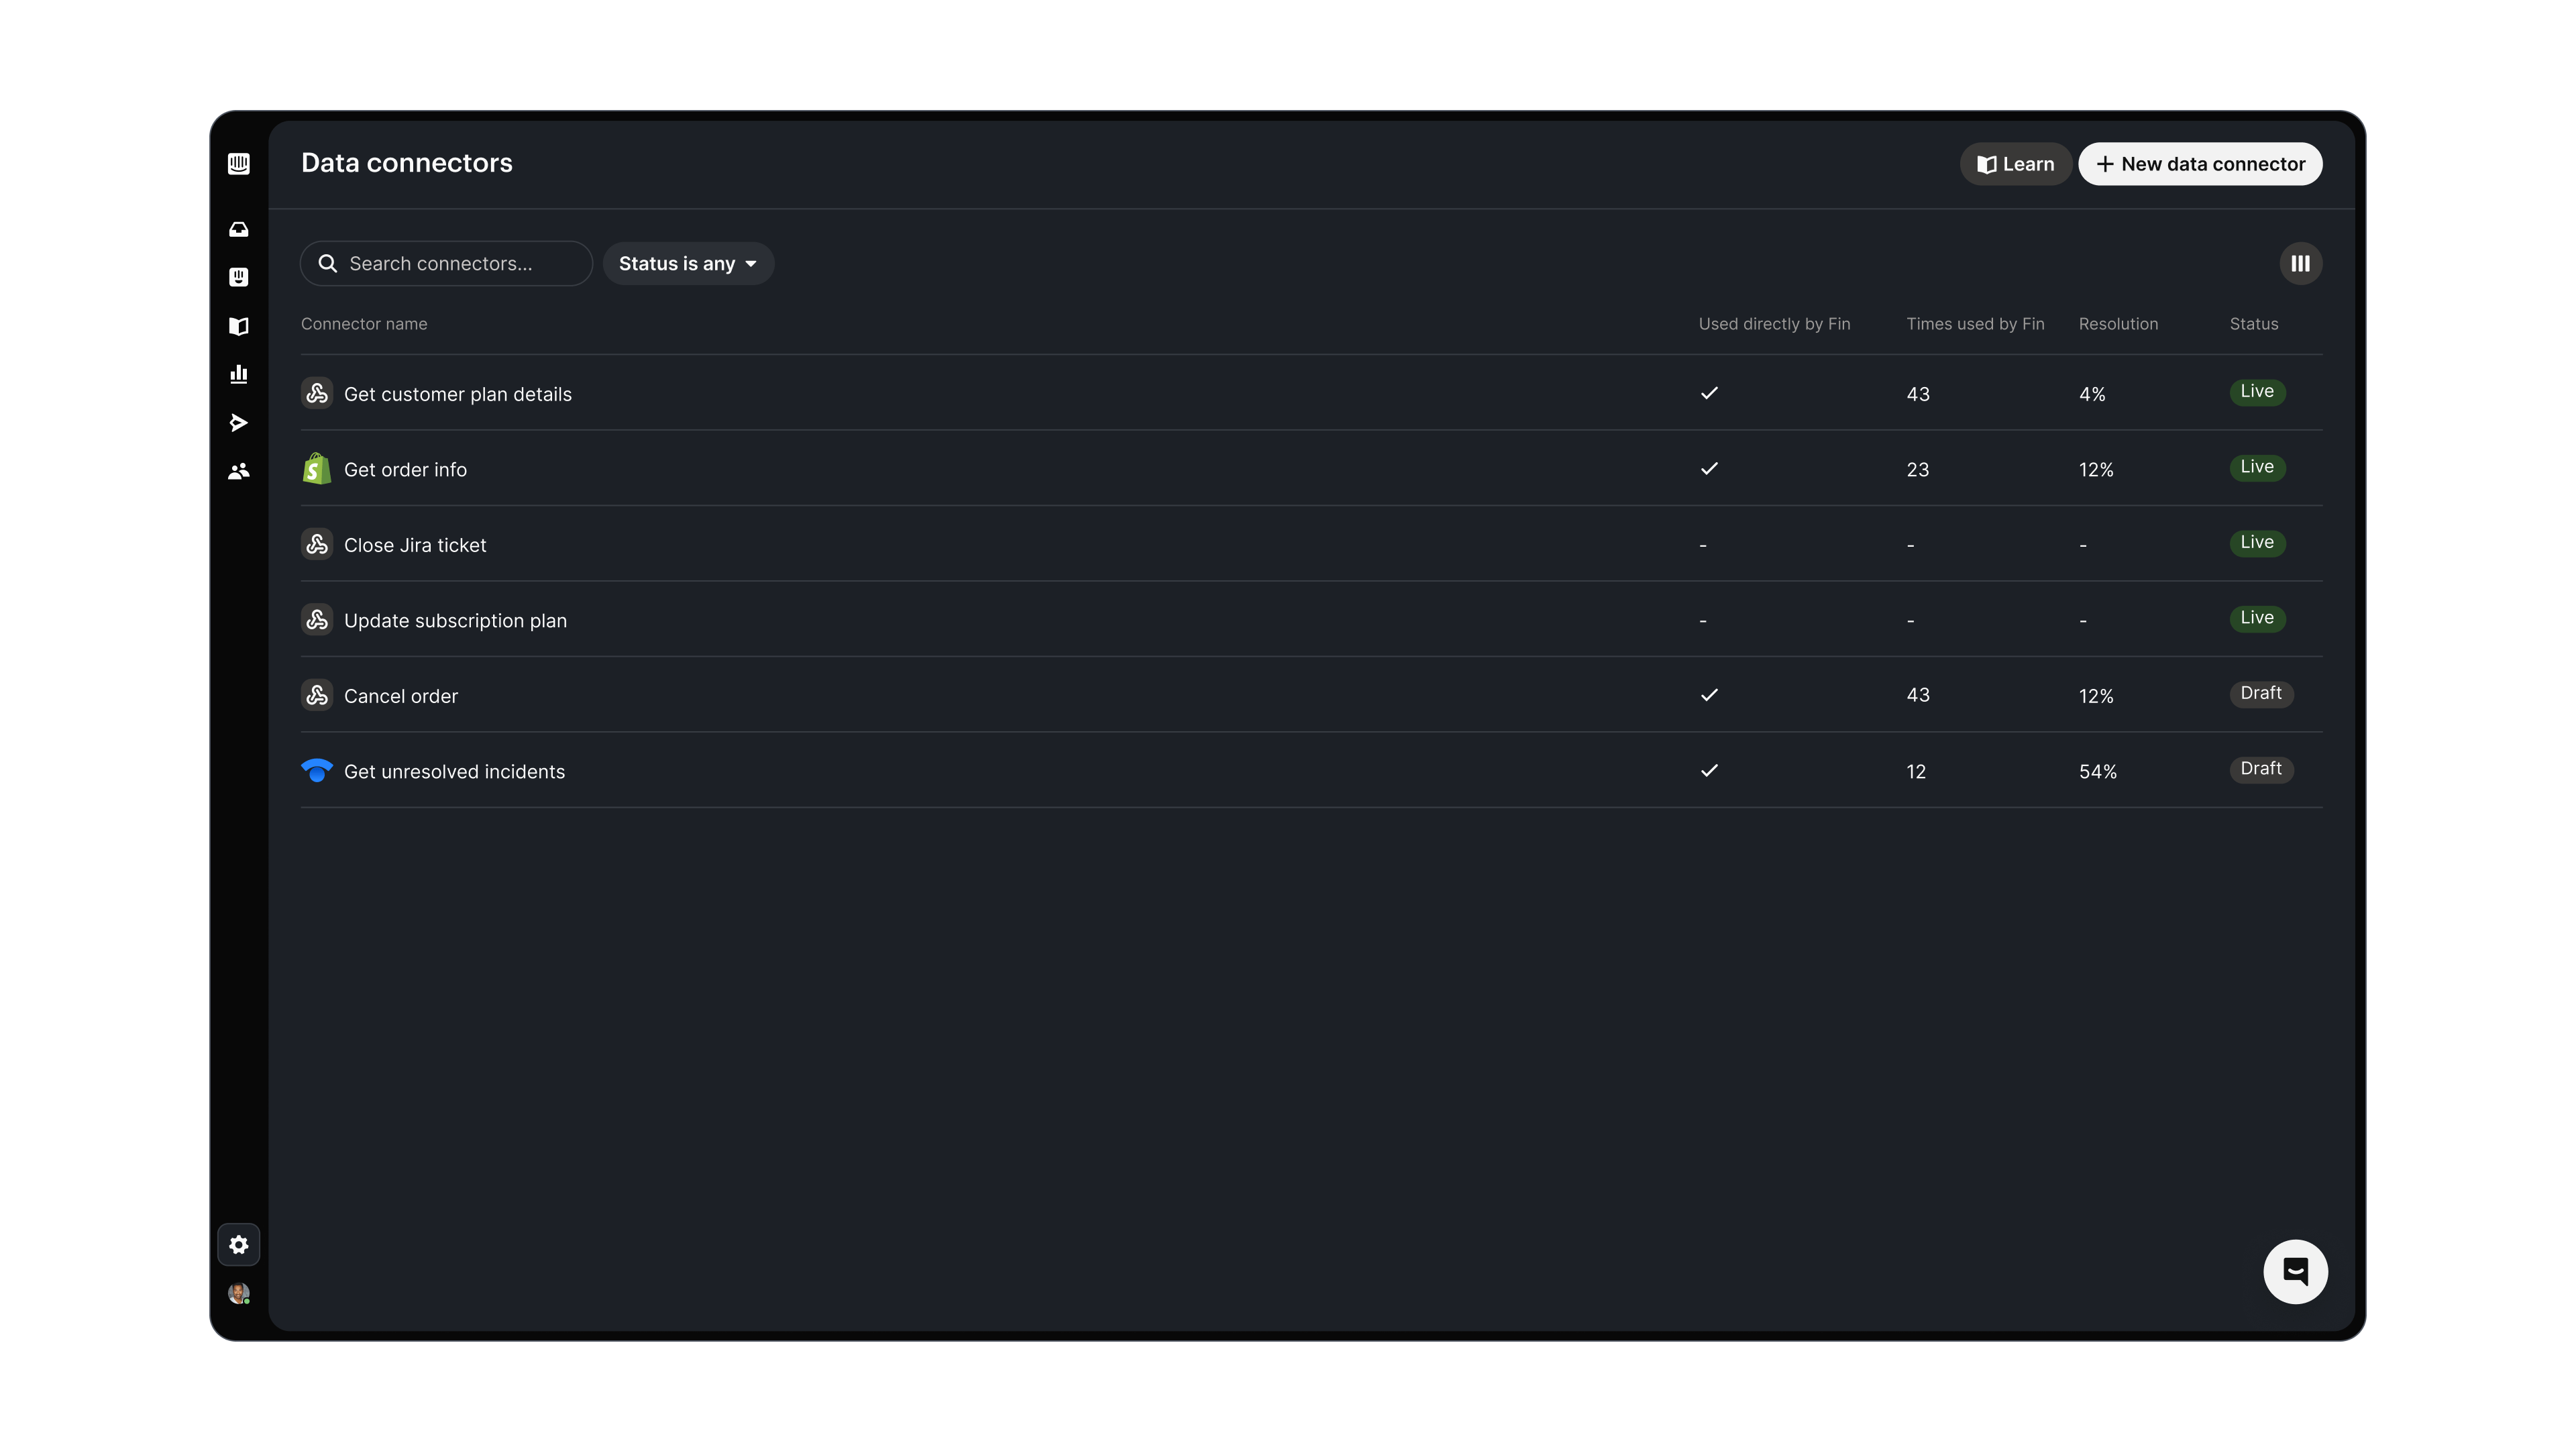Viewport: 2576px width, 1449px height.
Task: Click the Search connectors field
Action: coord(446,264)
